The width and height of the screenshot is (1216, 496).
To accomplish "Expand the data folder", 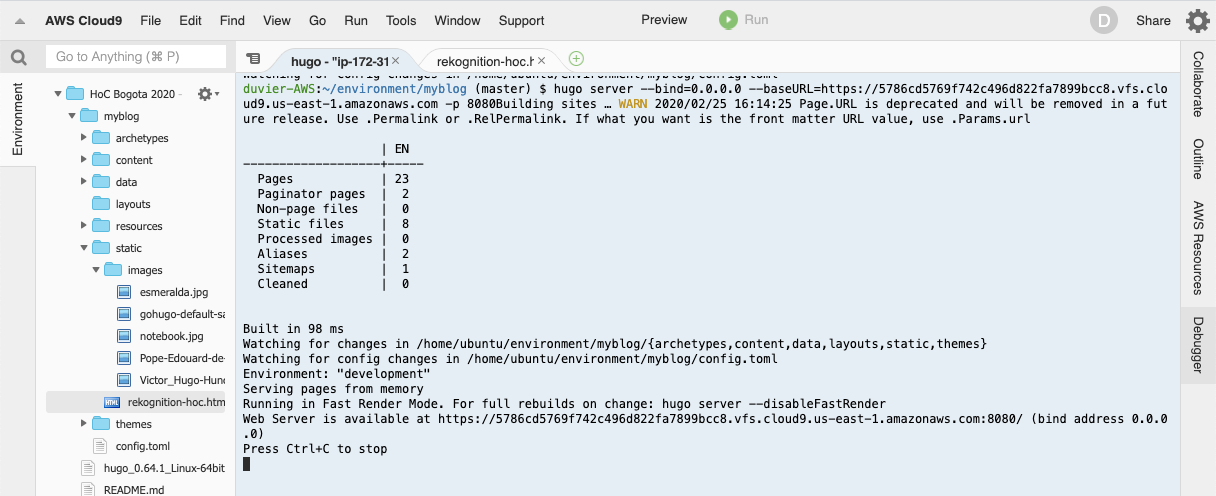I will tap(85, 182).
